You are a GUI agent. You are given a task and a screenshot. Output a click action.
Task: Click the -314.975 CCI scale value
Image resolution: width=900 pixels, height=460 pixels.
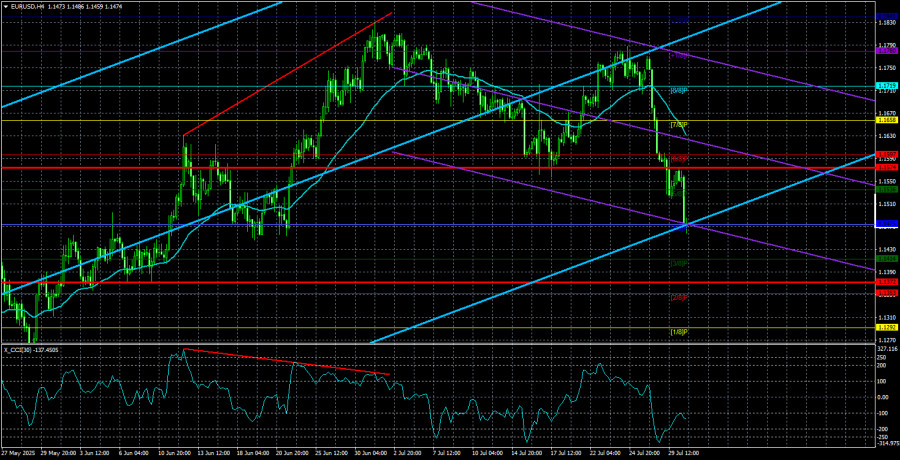(x=887, y=443)
